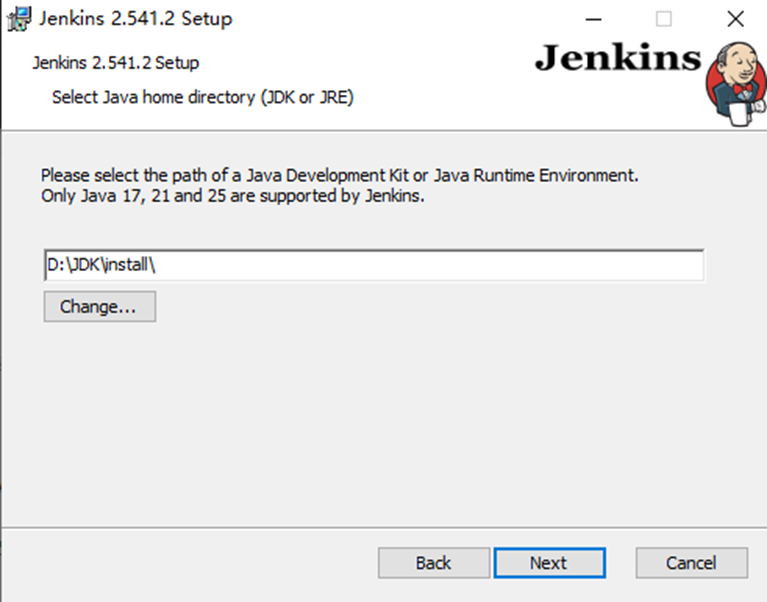The image size is (767, 602).
Task: Click the Jenkins wordmark text
Action: 618,58
